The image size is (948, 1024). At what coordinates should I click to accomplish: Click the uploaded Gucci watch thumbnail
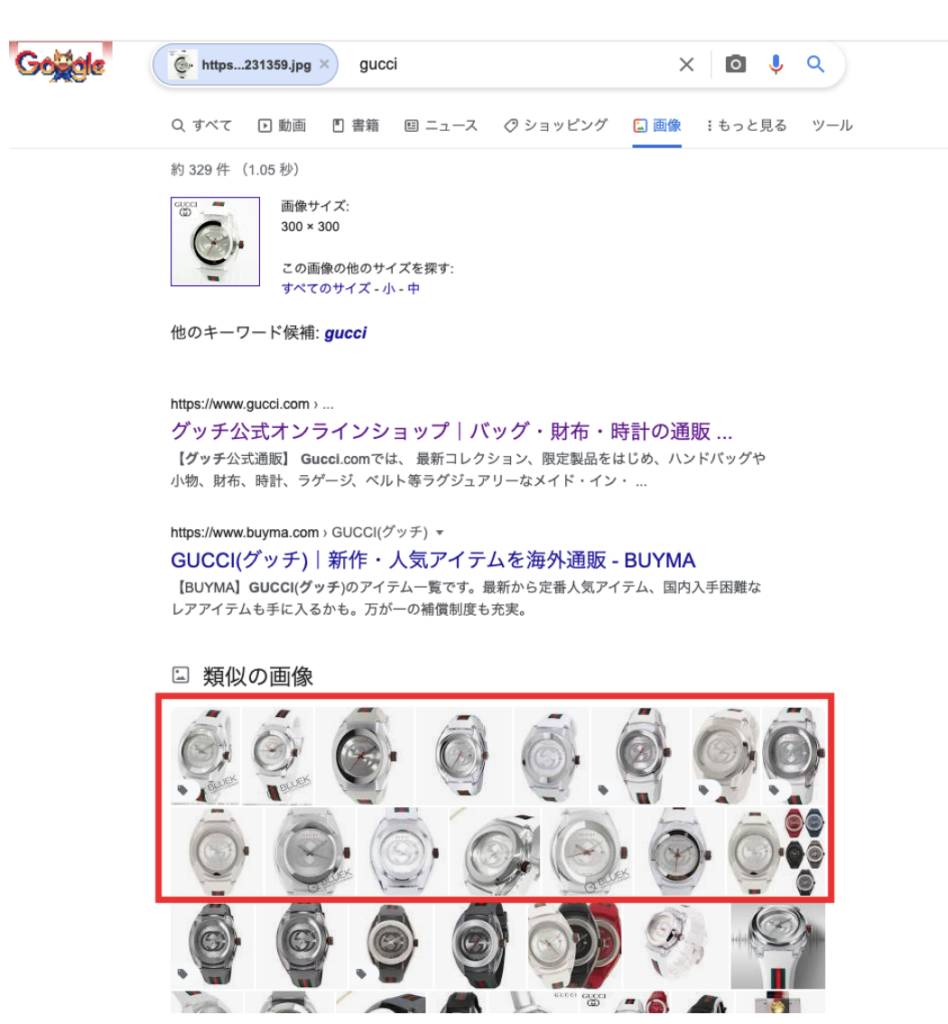pos(215,241)
